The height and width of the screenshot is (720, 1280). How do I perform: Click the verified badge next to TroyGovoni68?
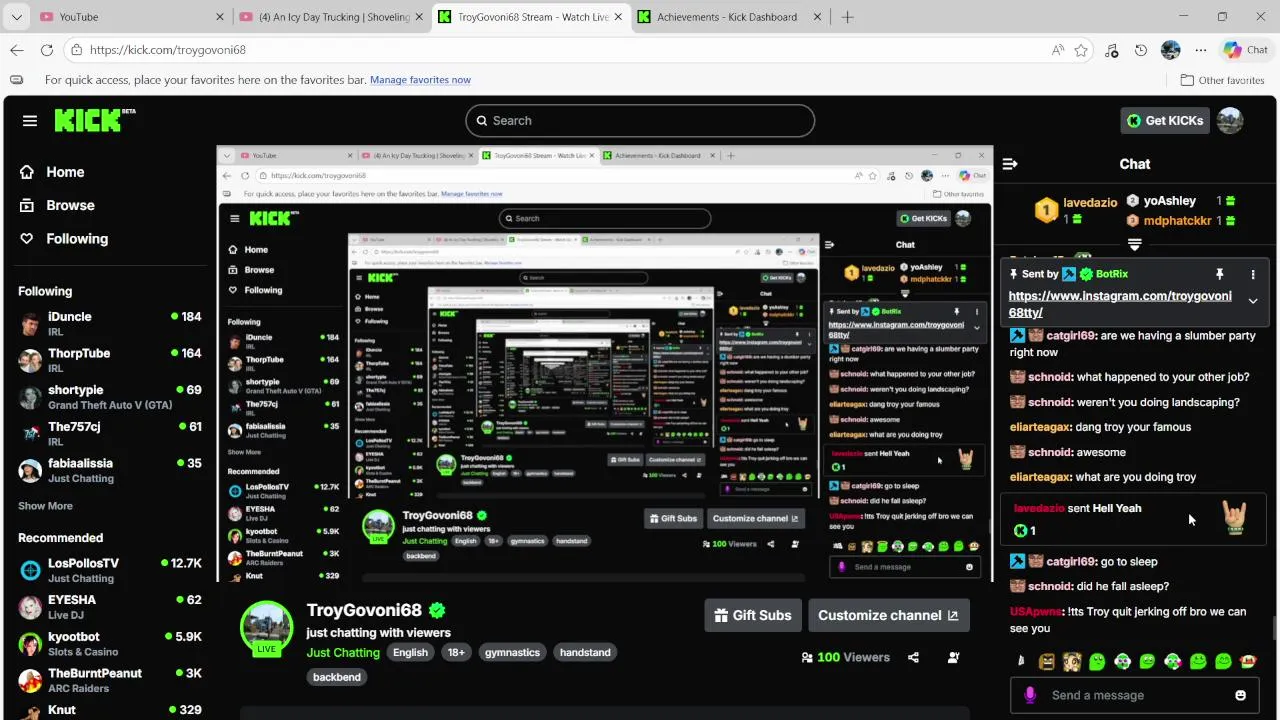[x=437, y=610]
